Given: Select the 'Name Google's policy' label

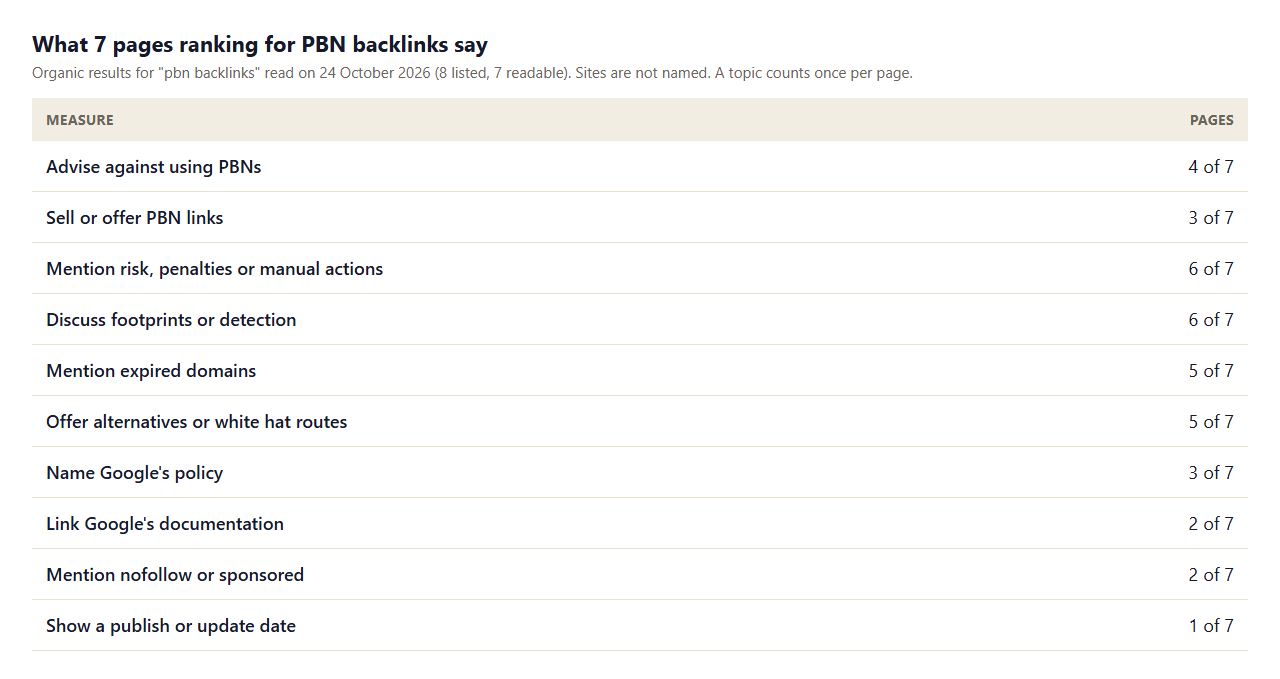Looking at the screenshot, I should tap(135, 473).
